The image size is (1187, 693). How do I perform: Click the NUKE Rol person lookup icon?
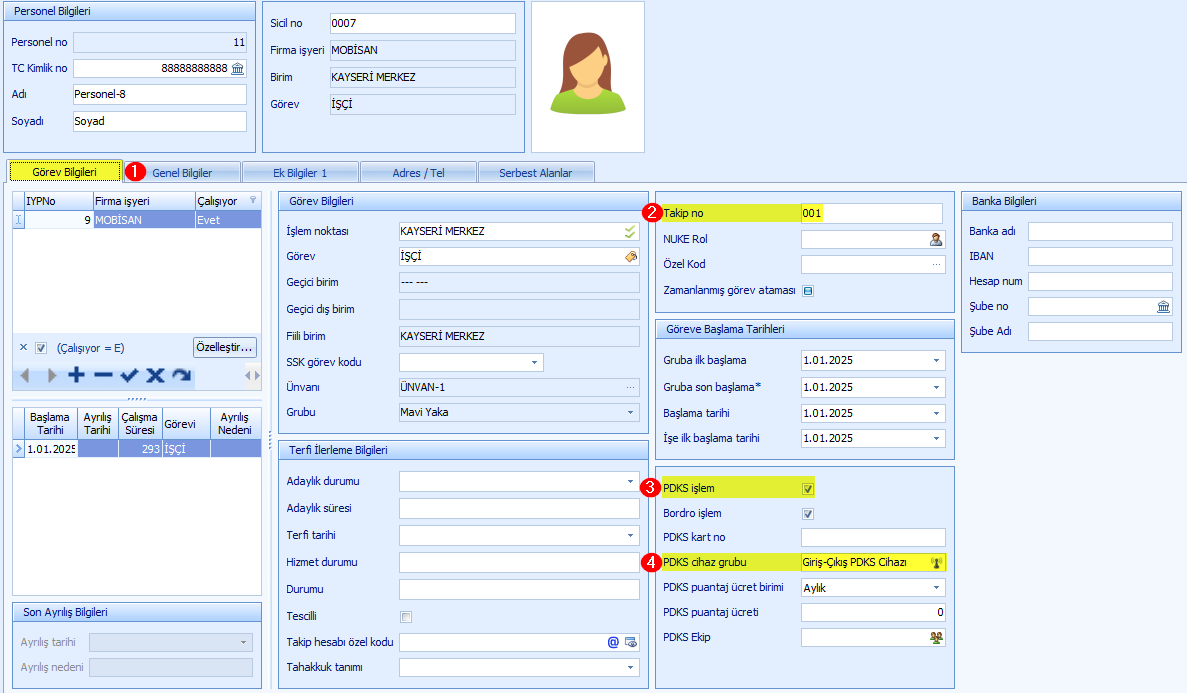pyautogui.click(x=936, y=239)
